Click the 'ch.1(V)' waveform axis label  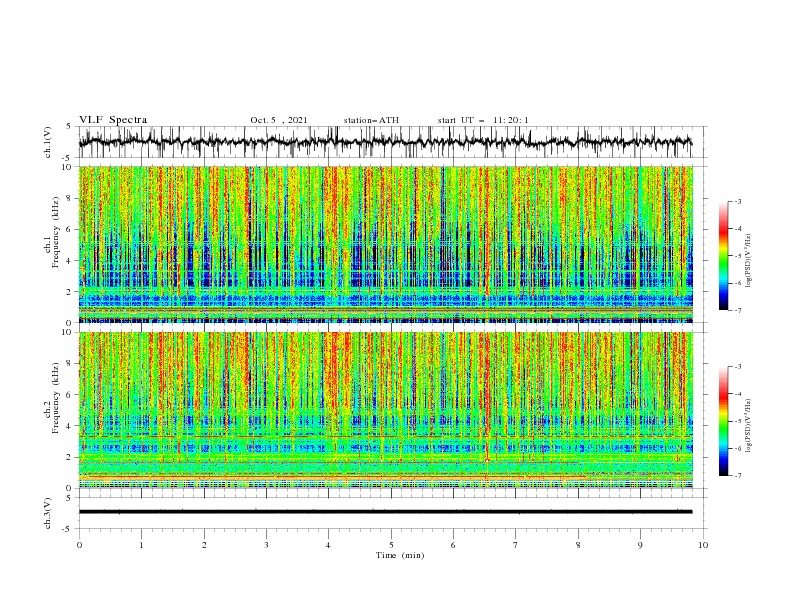[48, 142]
